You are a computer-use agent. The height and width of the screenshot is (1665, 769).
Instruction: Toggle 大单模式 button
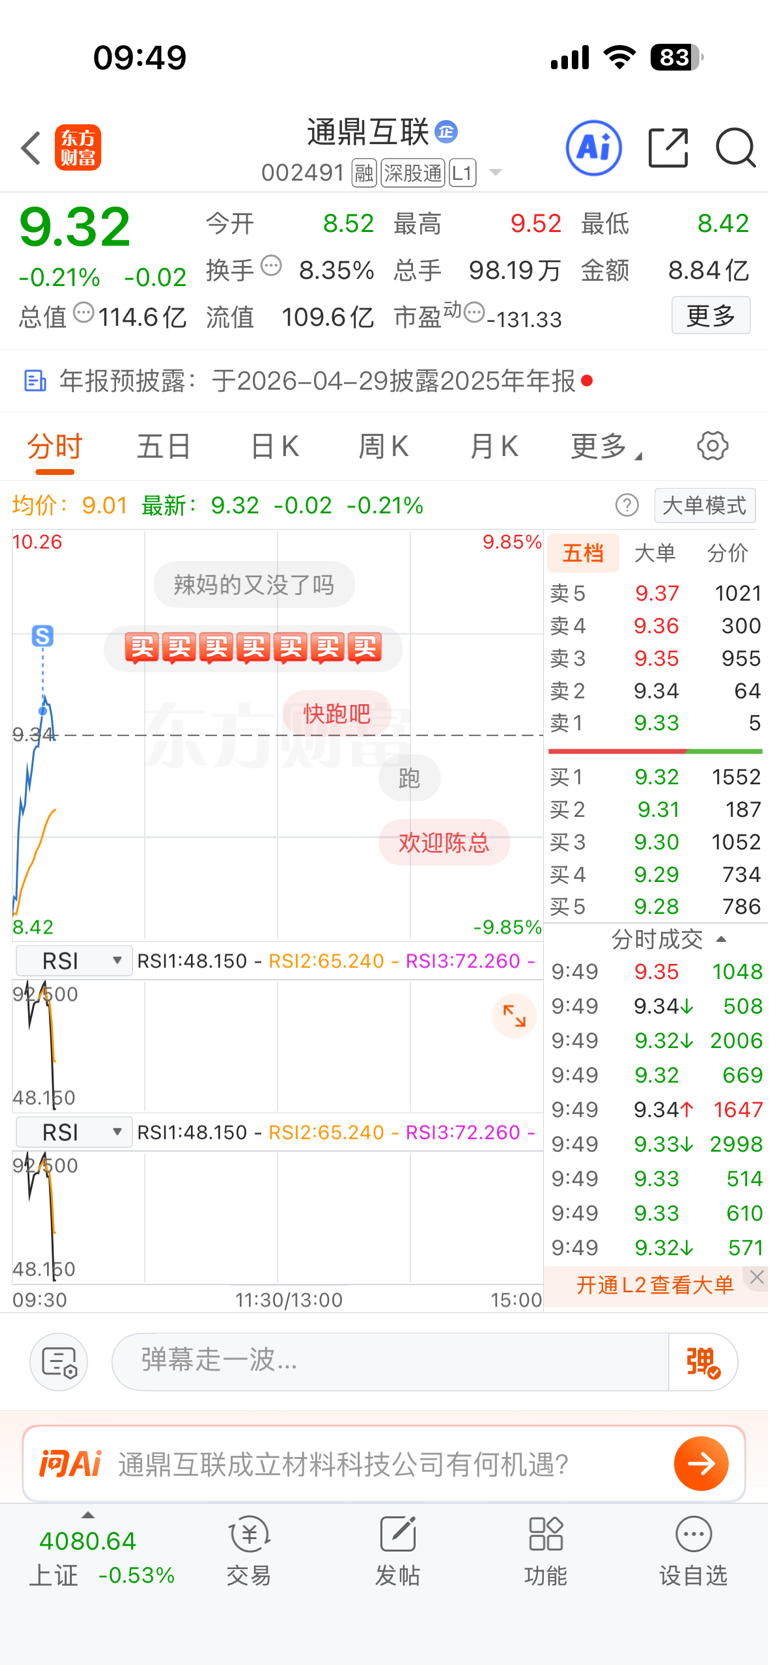[705, 505]
